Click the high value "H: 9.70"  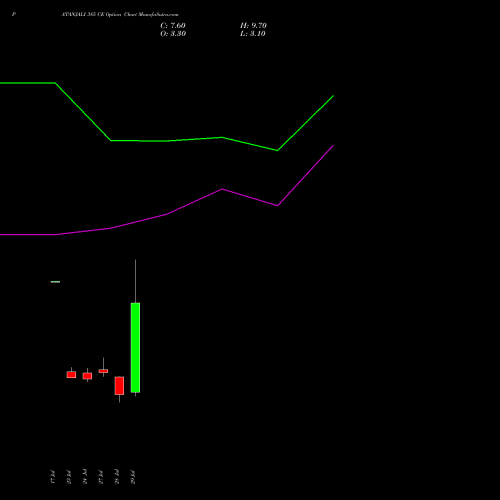point(253,26)
